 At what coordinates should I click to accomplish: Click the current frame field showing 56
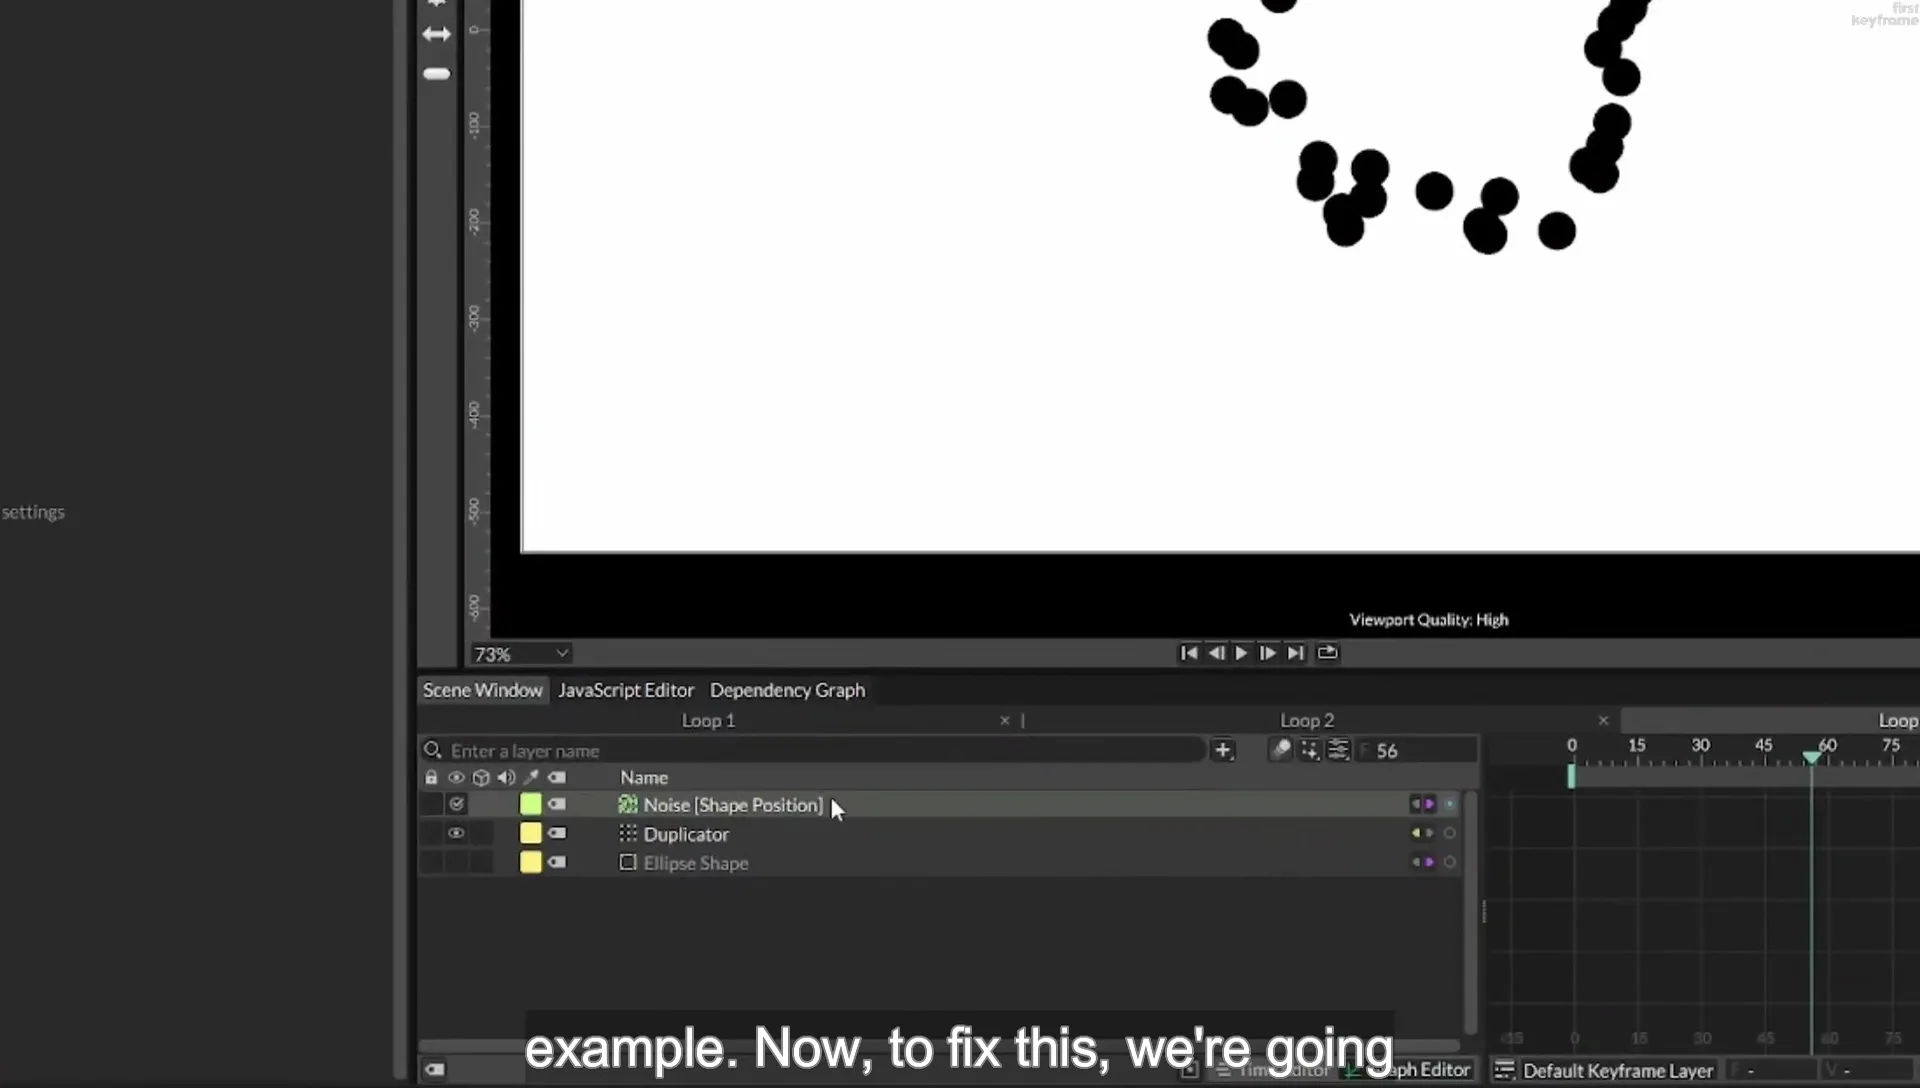coord(1417,750)
